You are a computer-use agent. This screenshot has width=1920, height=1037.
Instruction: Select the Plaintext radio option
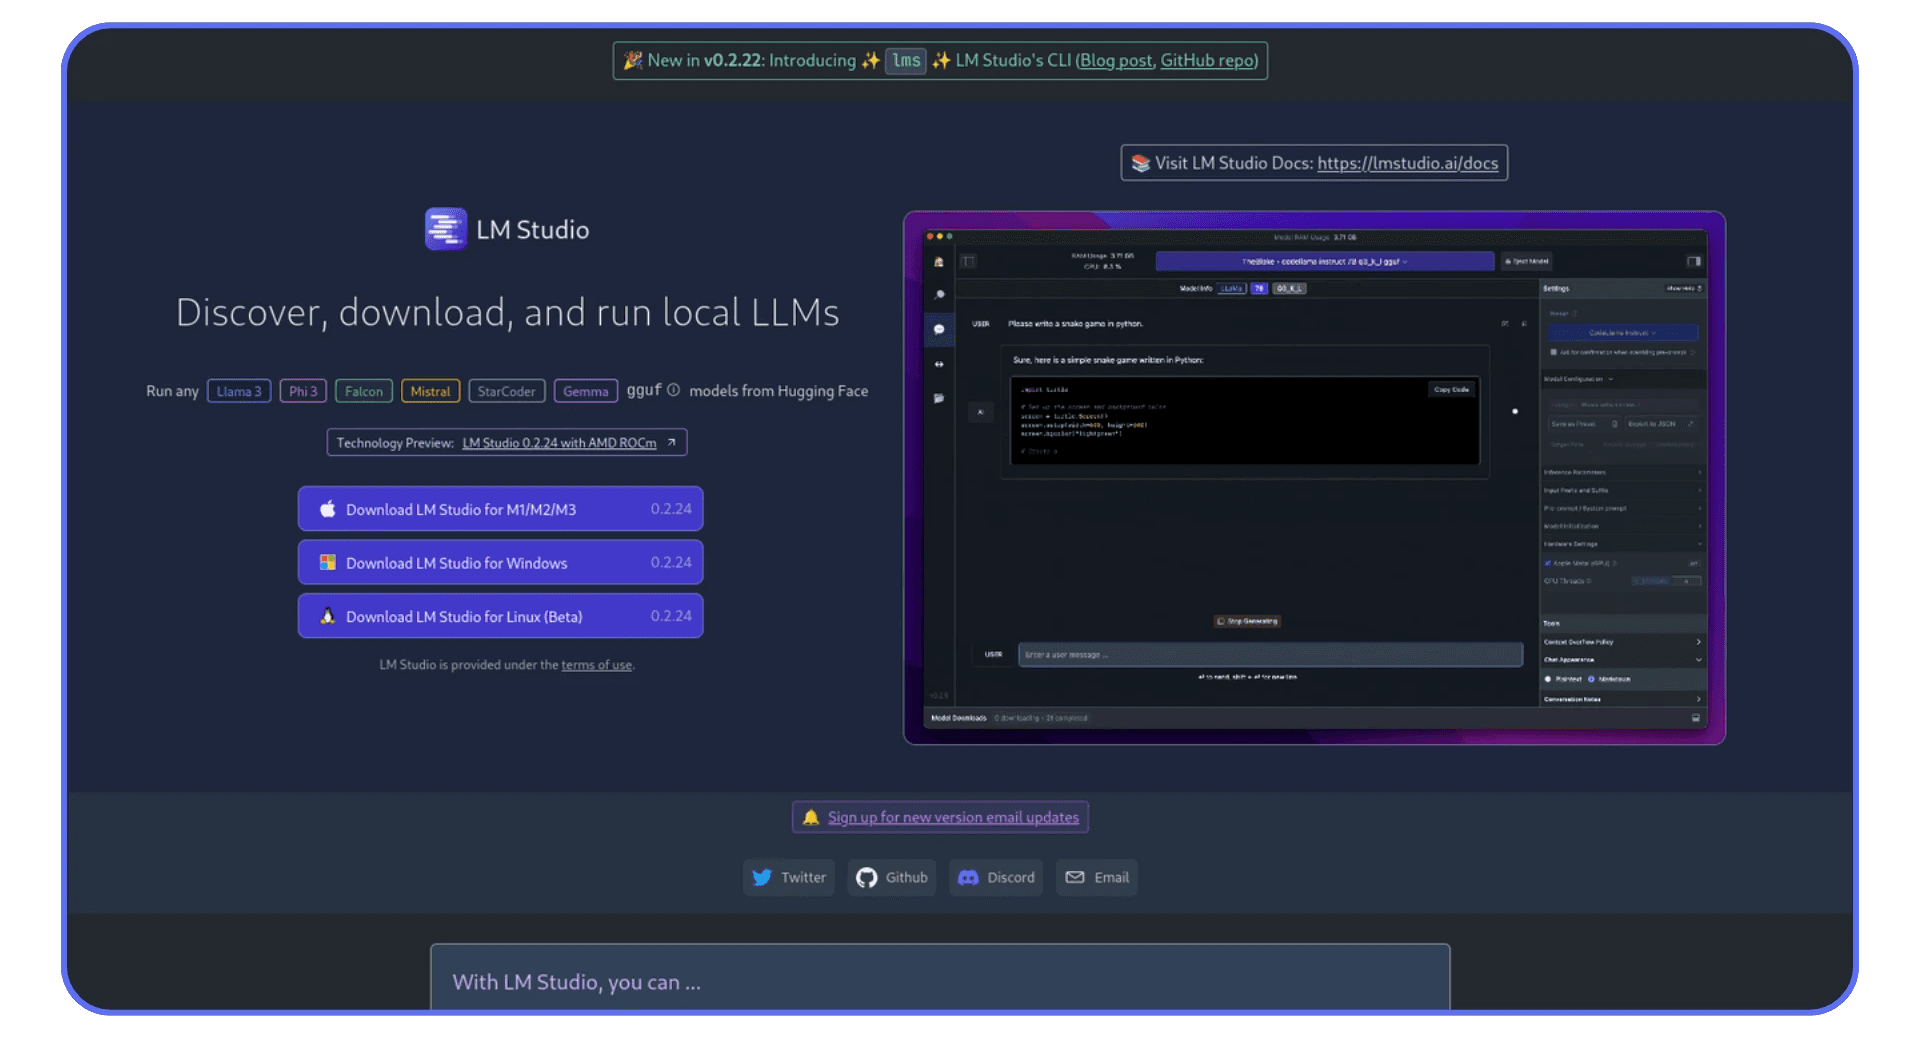coord(1547,679)
